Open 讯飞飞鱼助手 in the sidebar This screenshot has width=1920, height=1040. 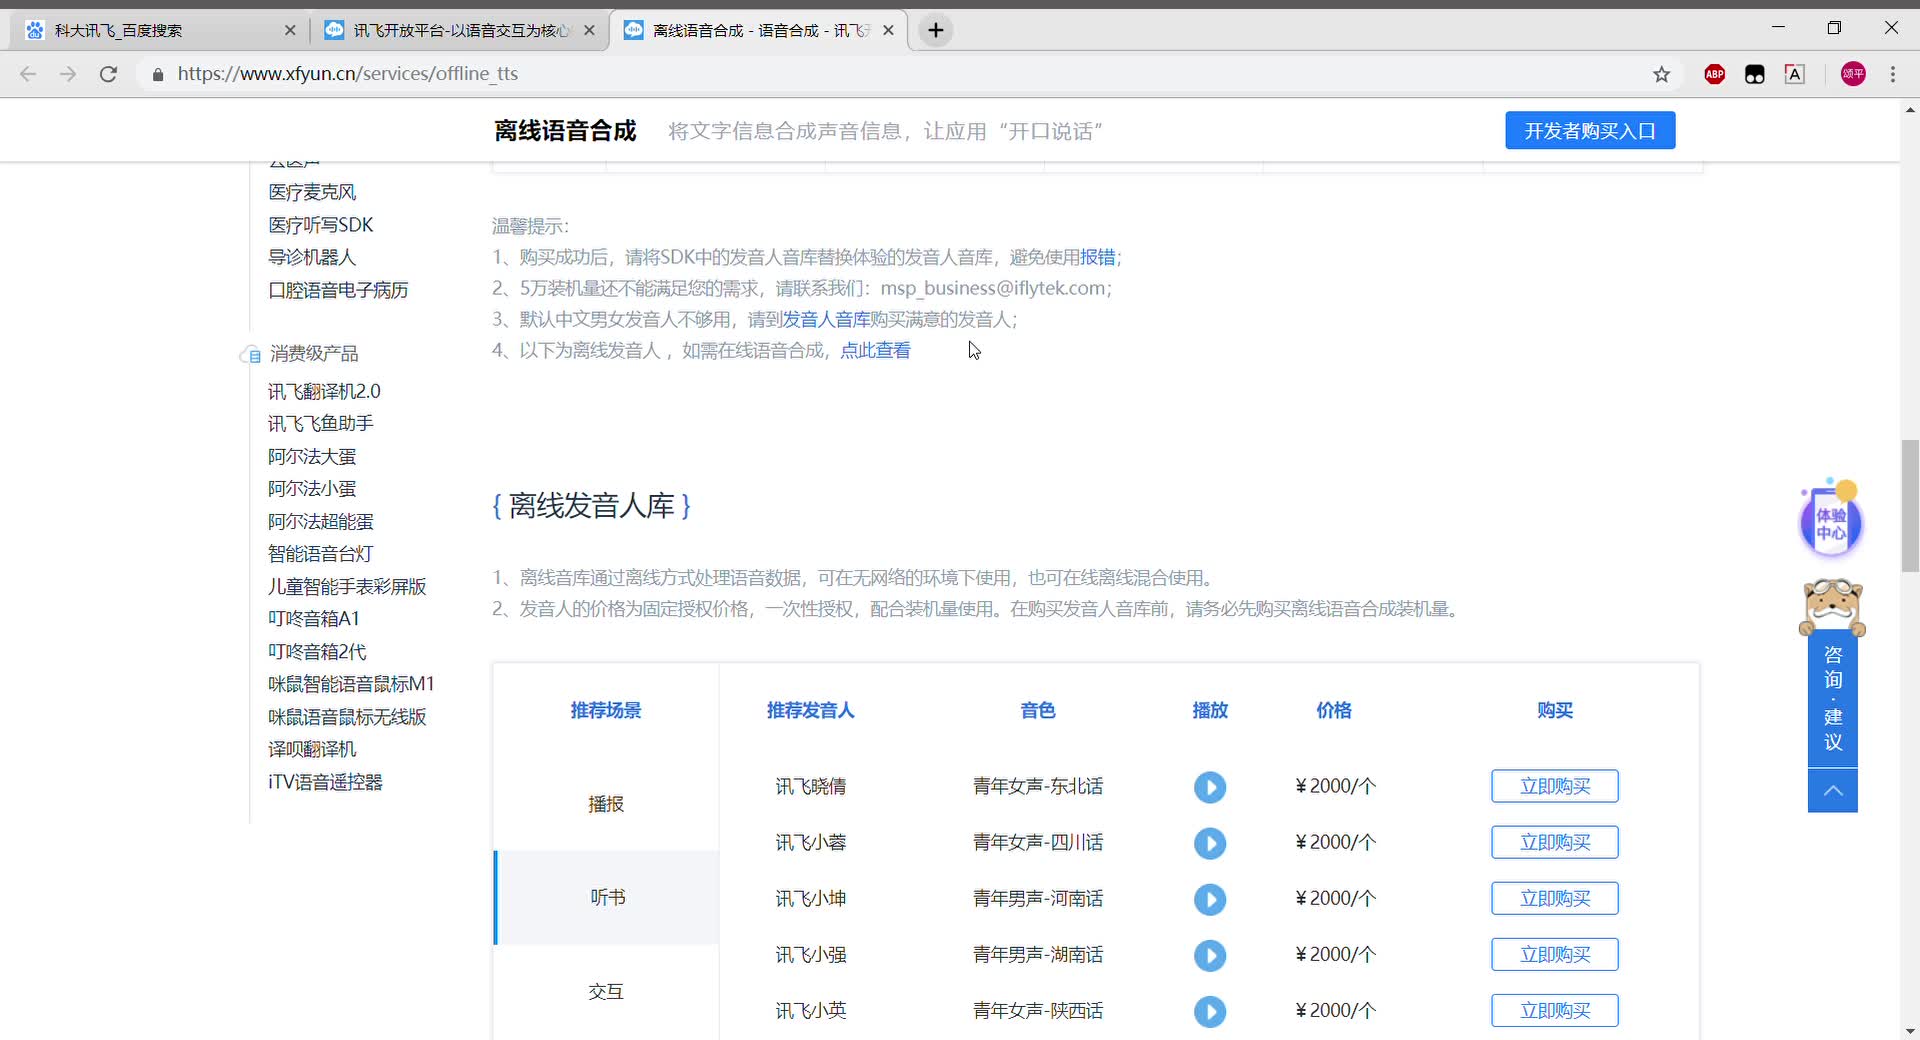320,423
